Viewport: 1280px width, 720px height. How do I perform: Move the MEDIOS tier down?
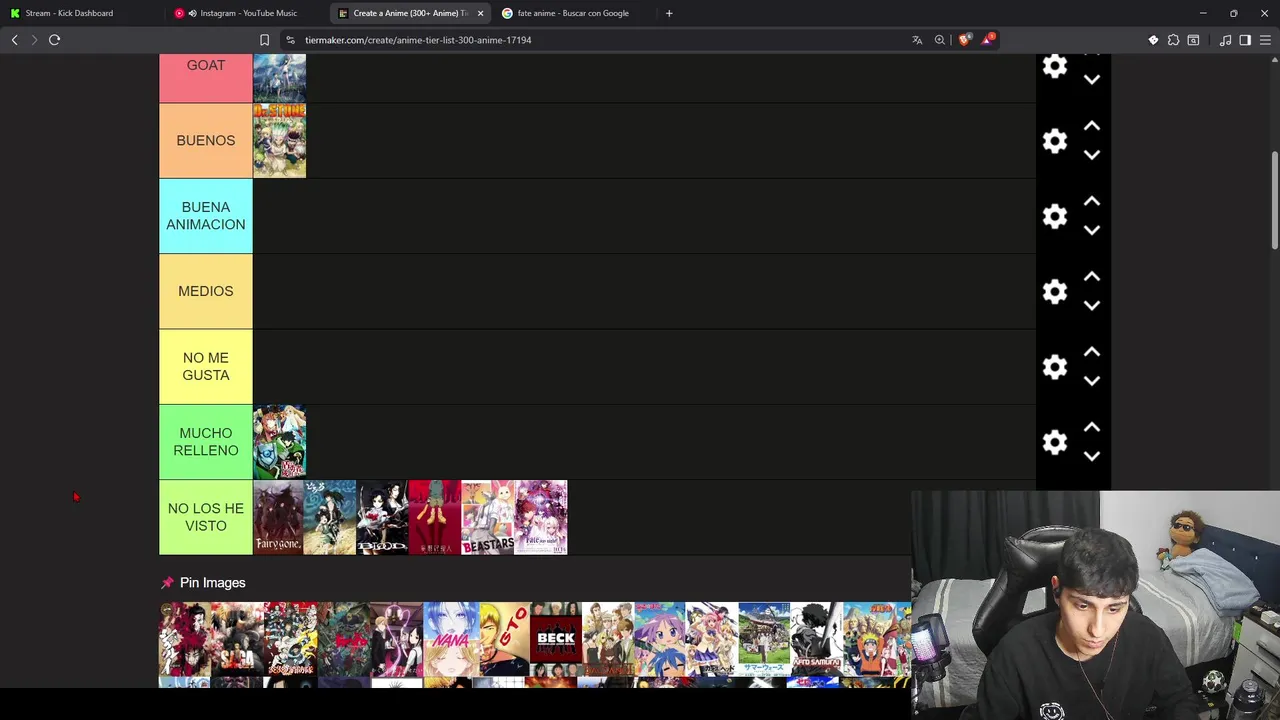(1092, 306)
